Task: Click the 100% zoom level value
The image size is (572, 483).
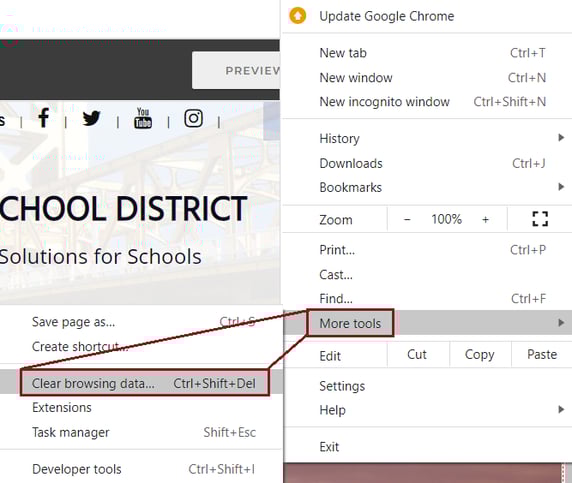Action: [x=447, y=219]
